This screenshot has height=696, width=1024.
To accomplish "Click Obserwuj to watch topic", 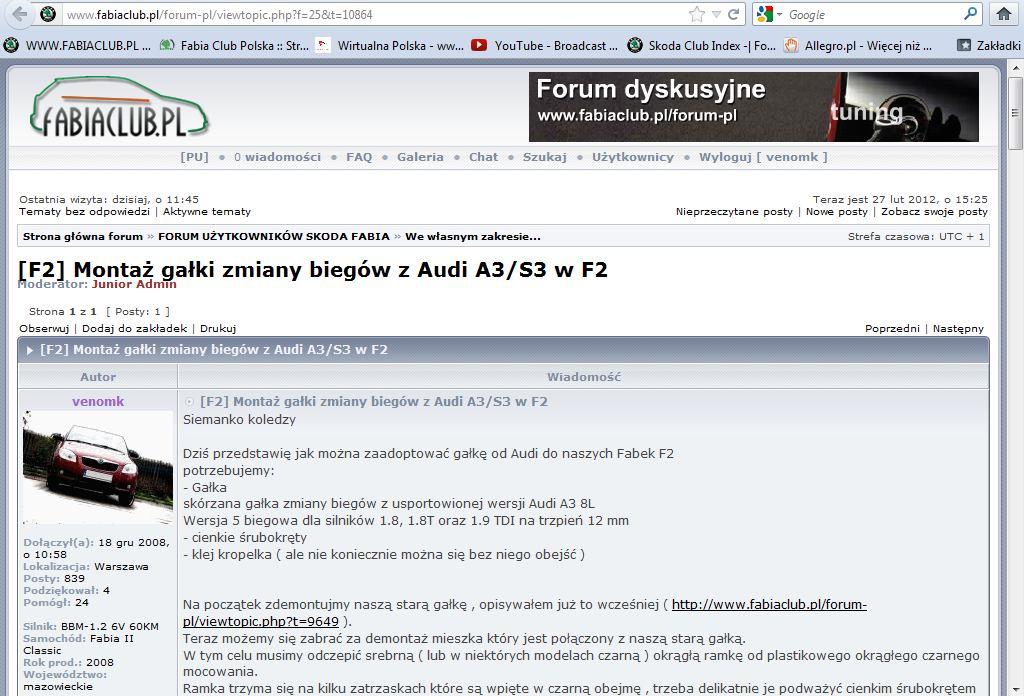I will pos(44,328).
